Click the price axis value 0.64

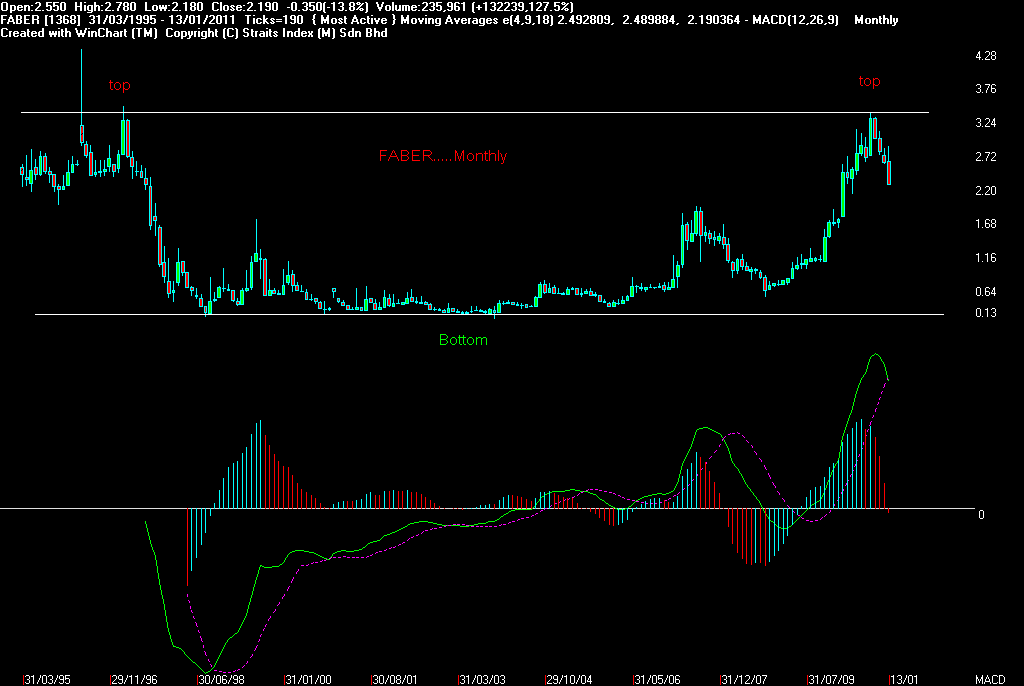[985, 292]
